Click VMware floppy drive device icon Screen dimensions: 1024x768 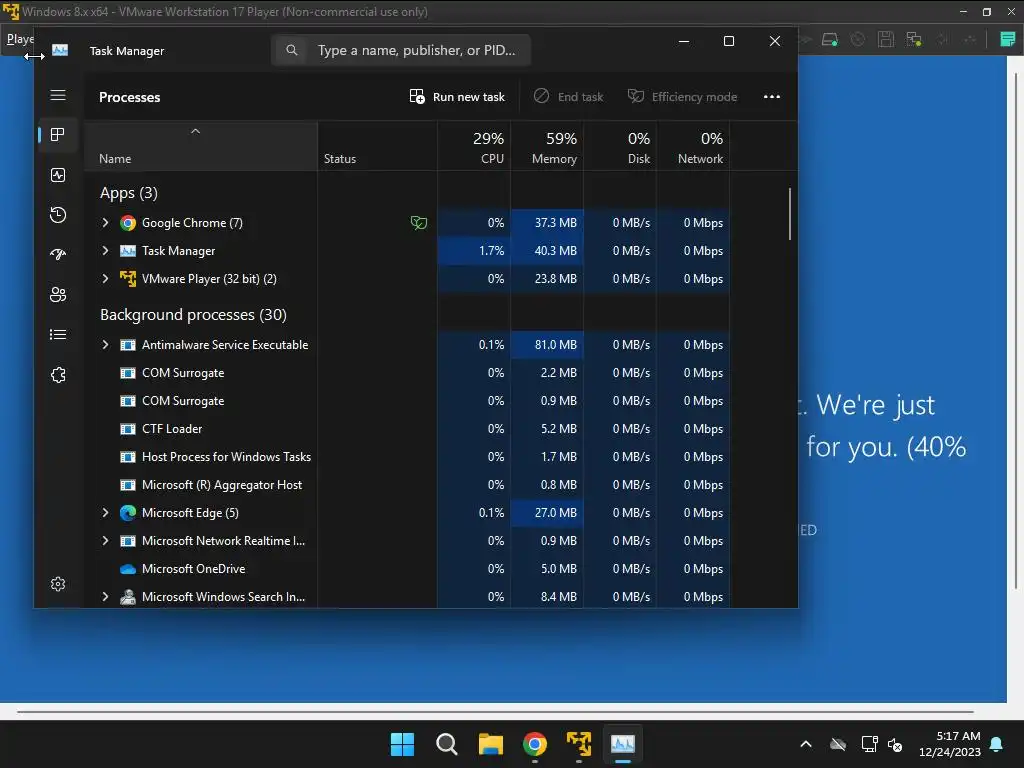(886, 39)
